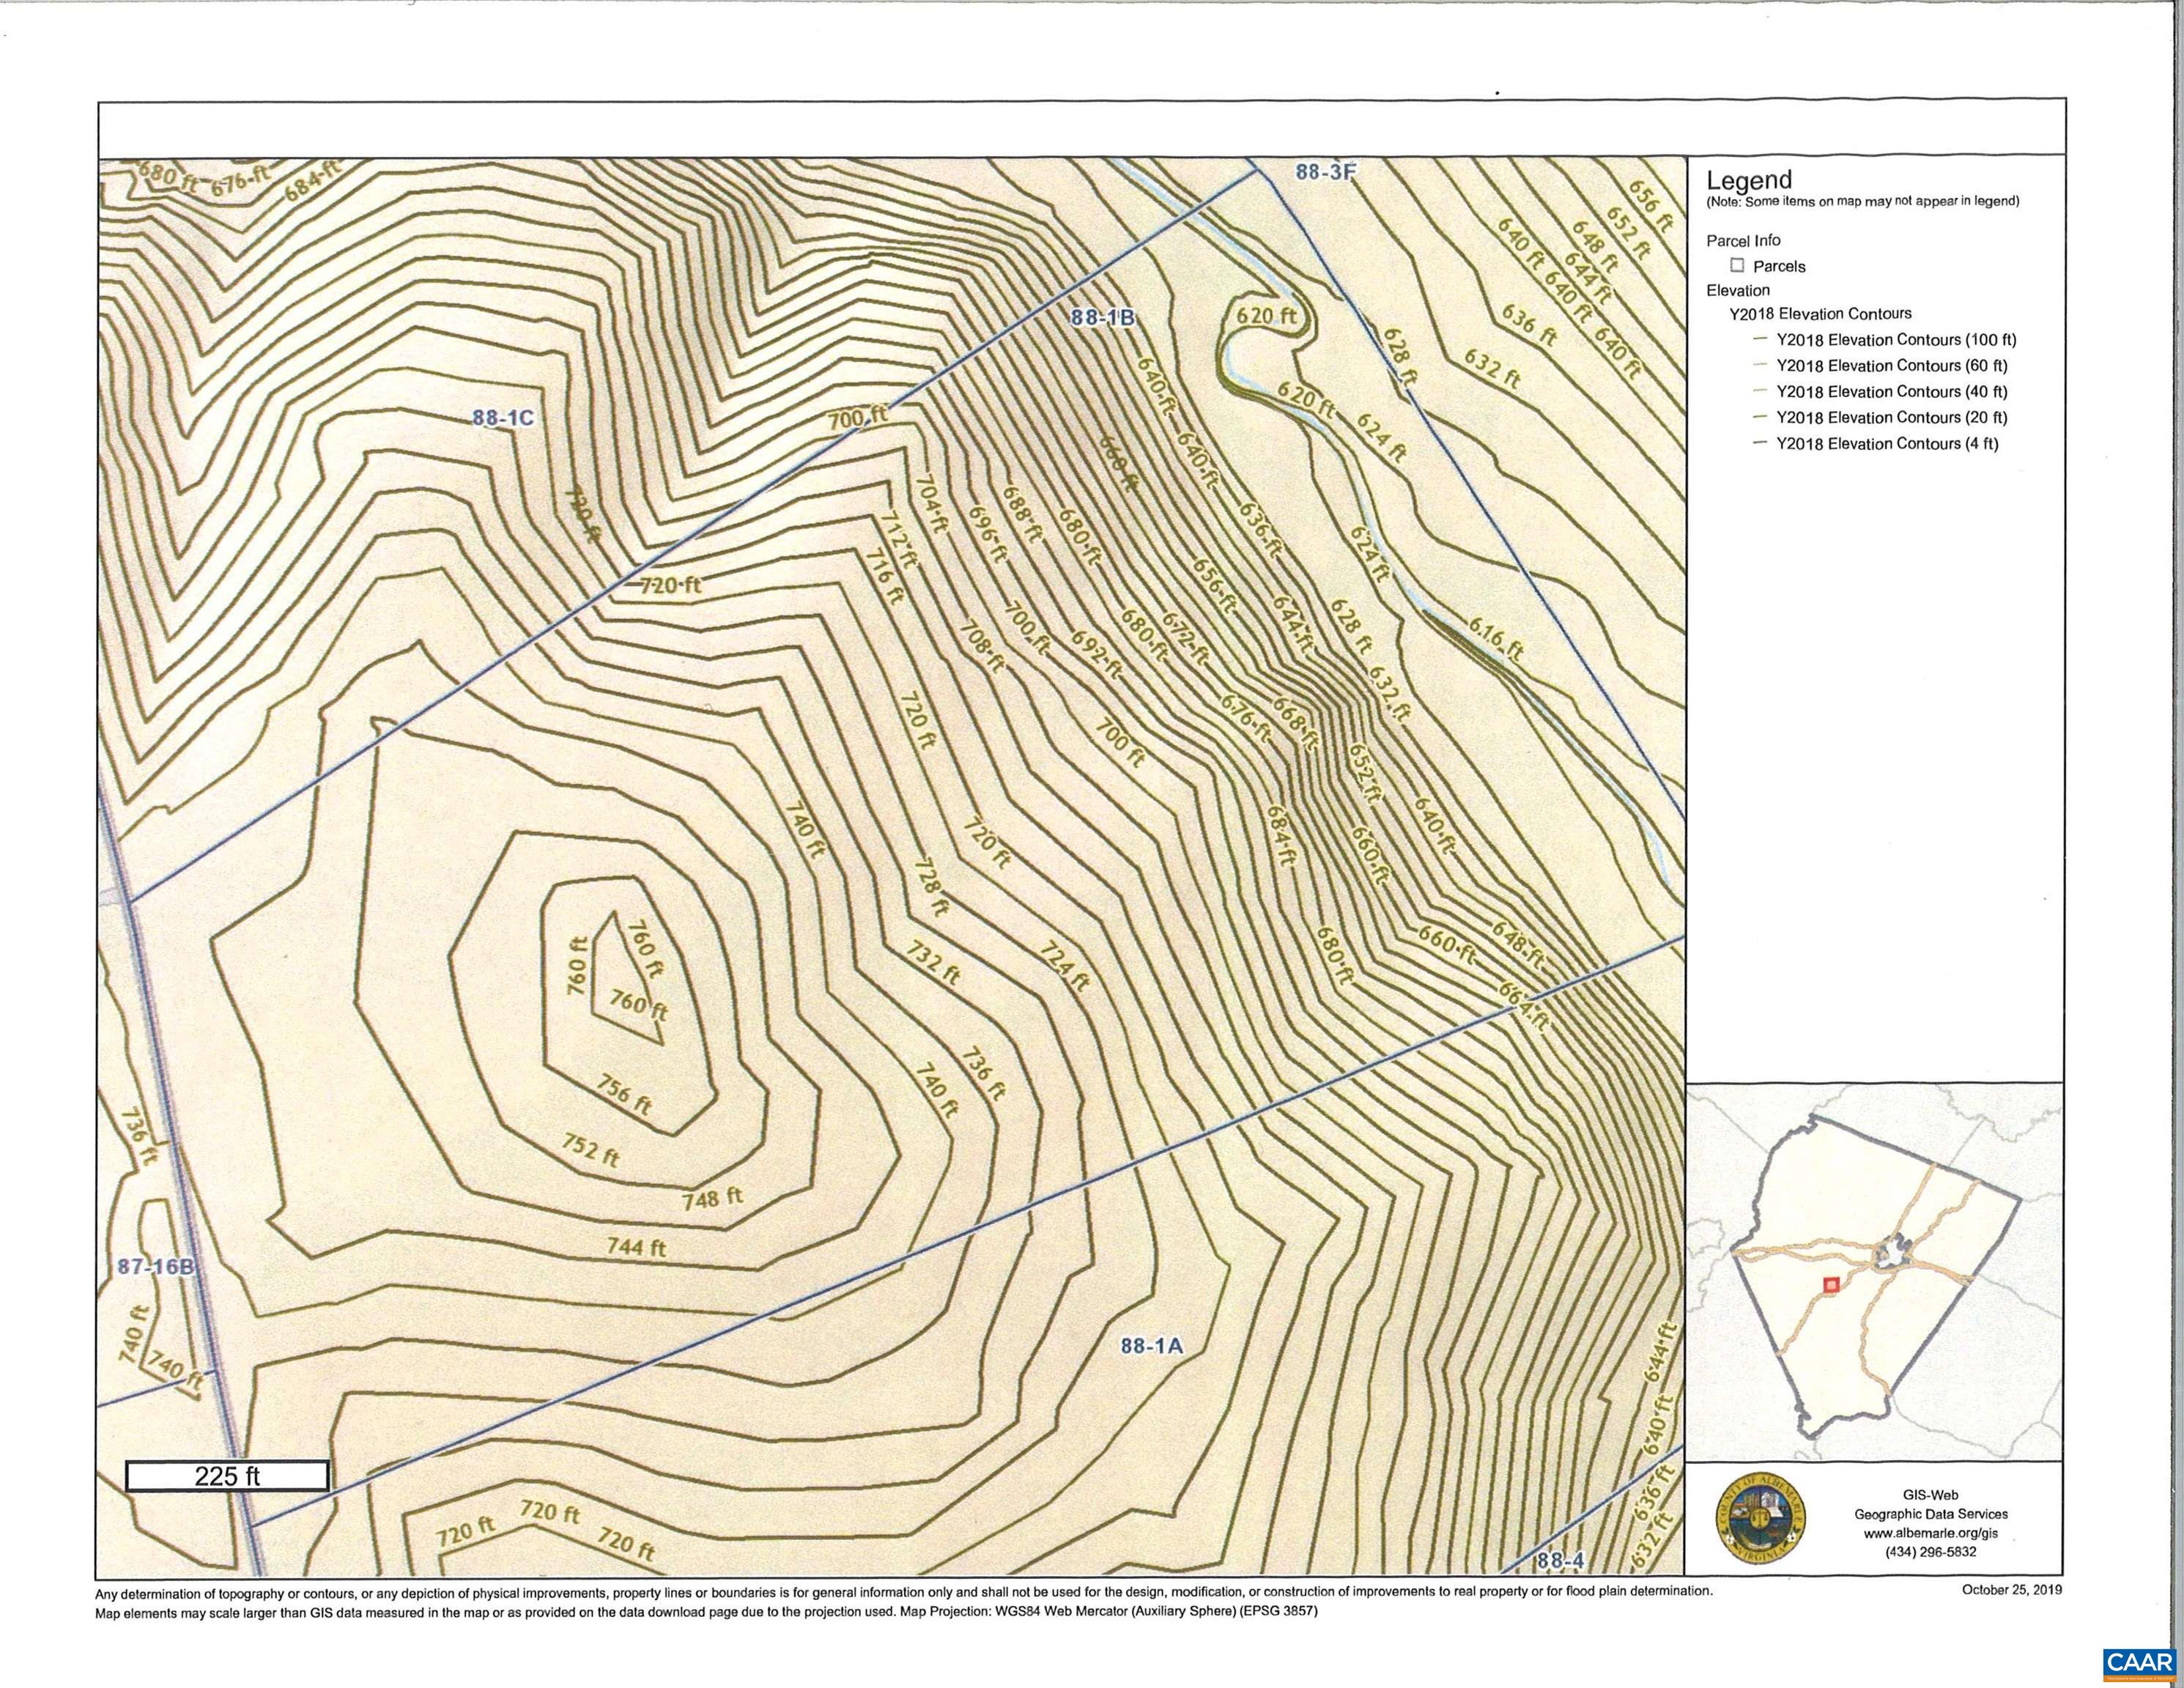Click the Albemarle County seal emblem

click(x=1760, y=1519)
